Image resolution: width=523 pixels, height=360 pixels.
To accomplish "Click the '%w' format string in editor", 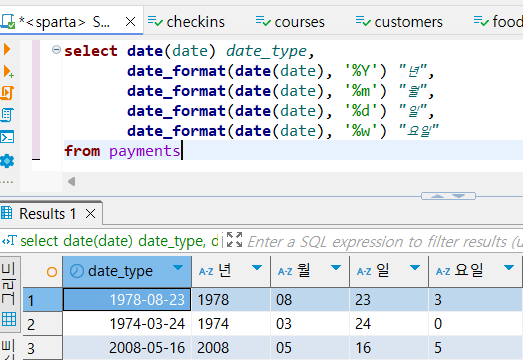I will [x=361, y=131].
